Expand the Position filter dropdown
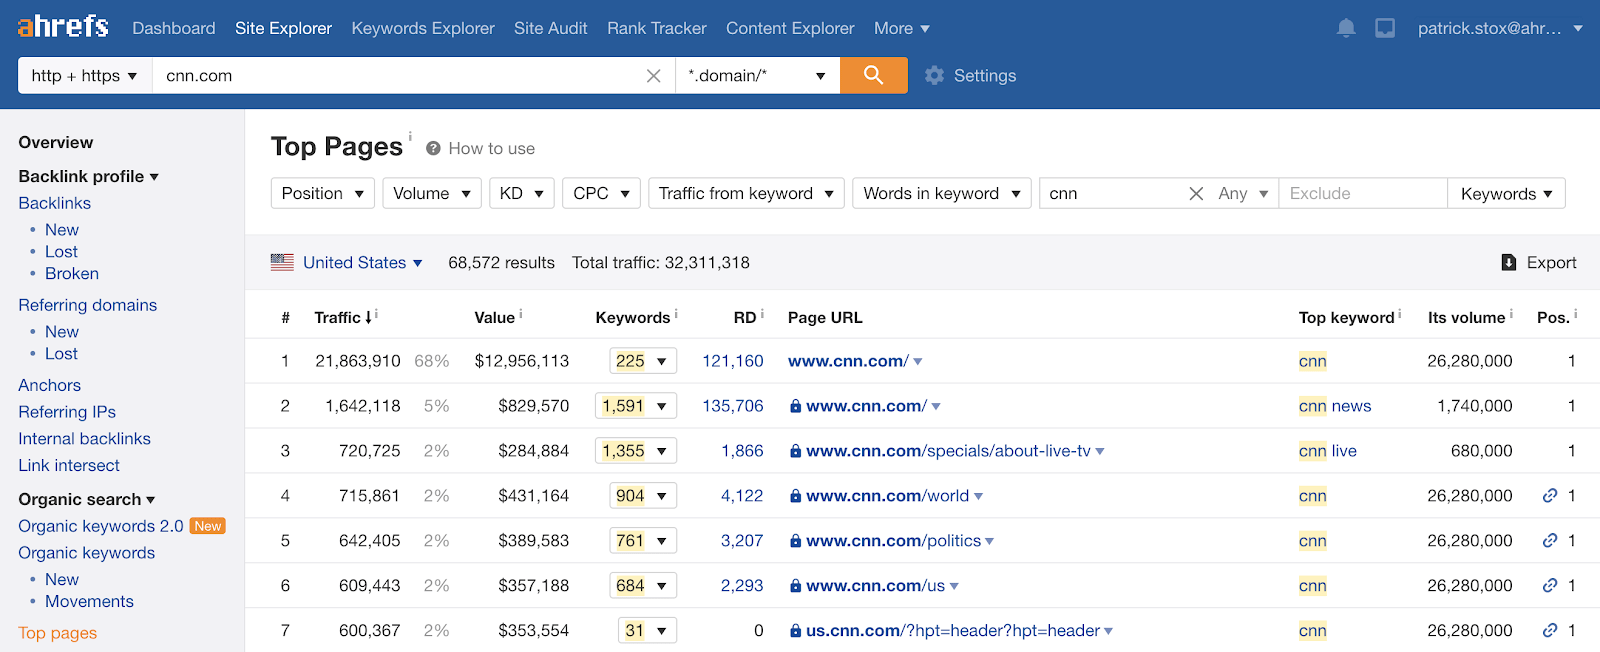 322,194
